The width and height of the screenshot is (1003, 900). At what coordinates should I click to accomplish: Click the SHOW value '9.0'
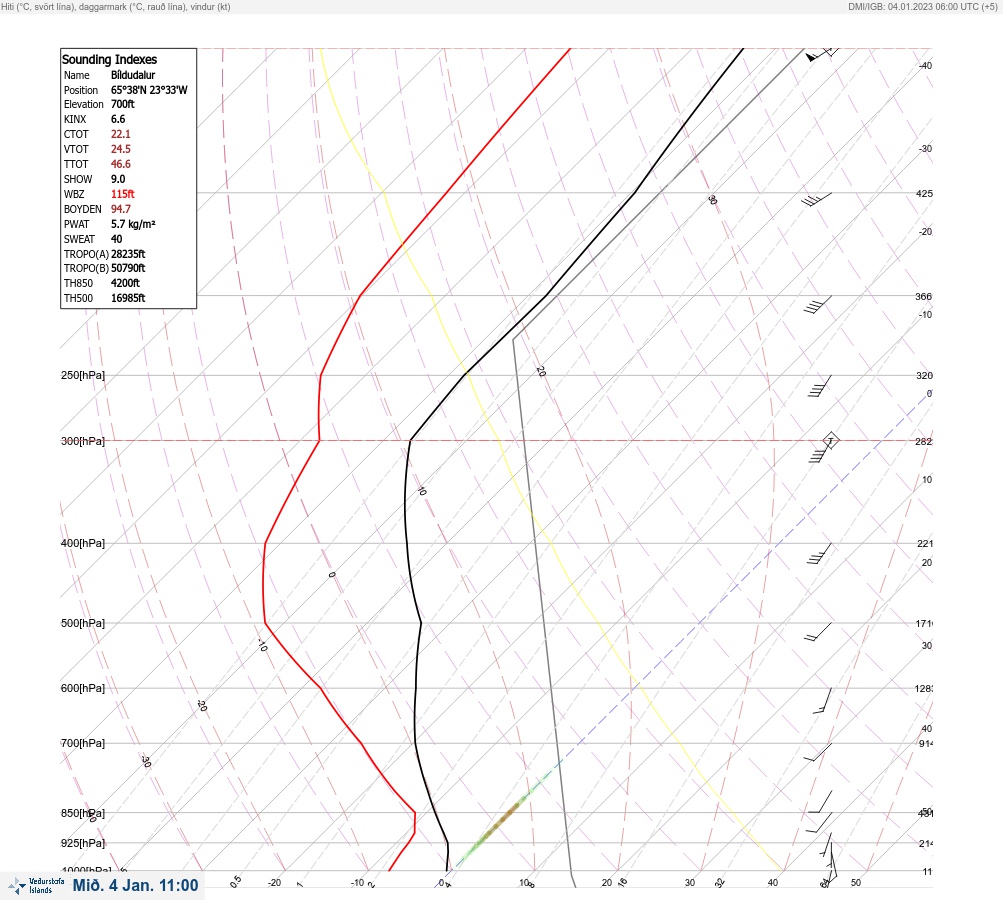tap(118, 179)
